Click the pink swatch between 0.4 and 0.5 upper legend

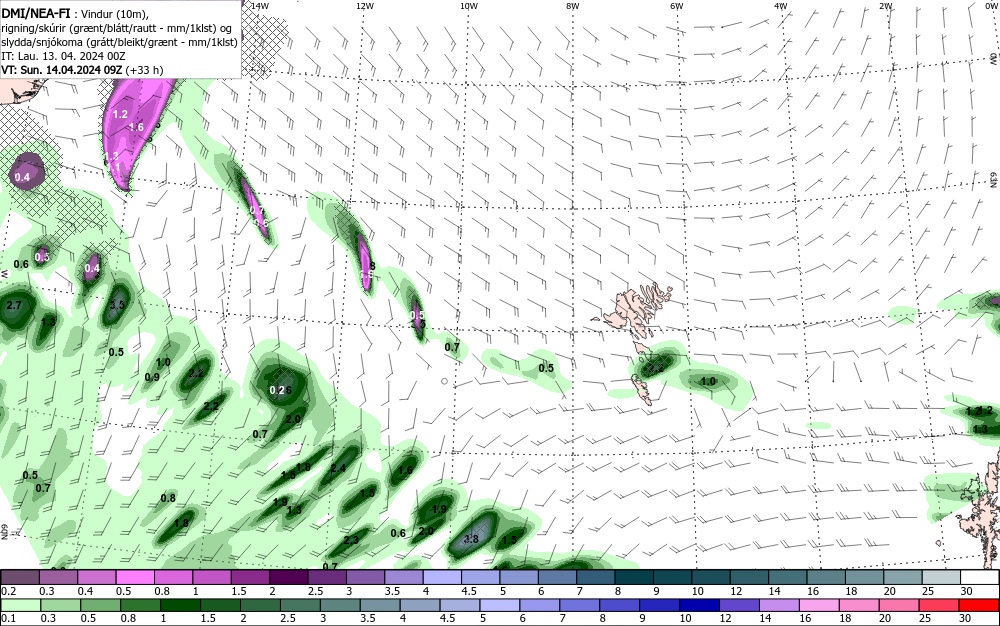pos(96,577)
